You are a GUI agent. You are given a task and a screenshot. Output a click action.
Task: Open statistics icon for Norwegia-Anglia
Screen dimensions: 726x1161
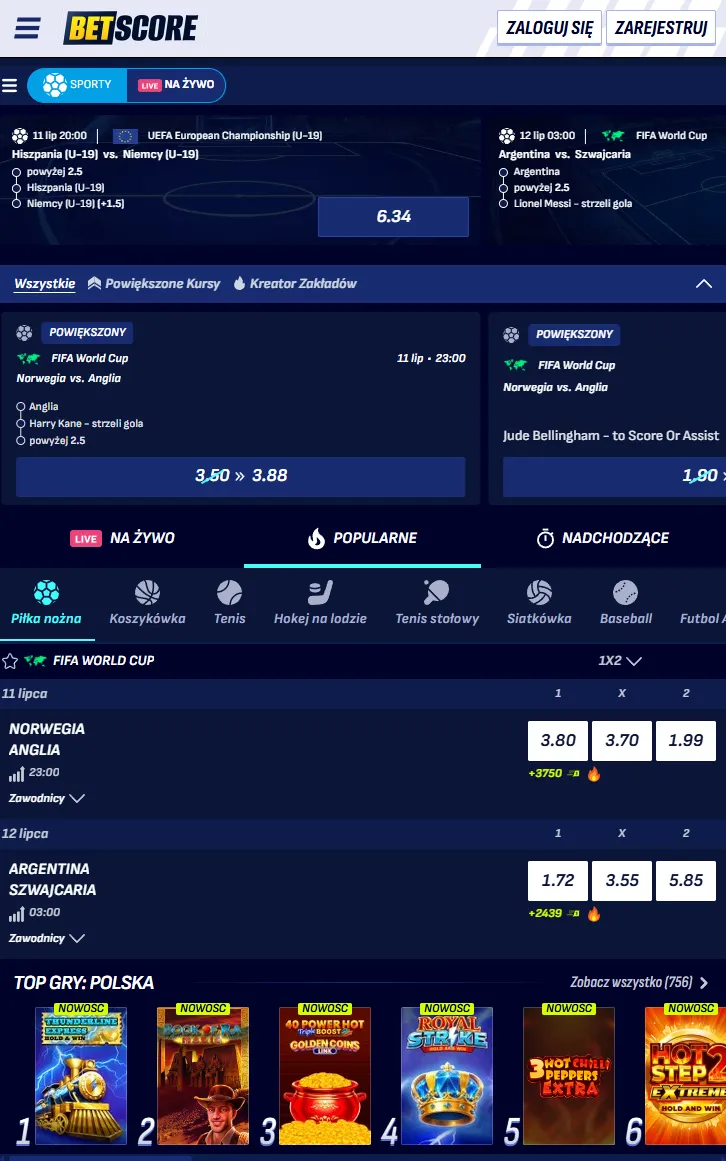click(x=16, y=774)
